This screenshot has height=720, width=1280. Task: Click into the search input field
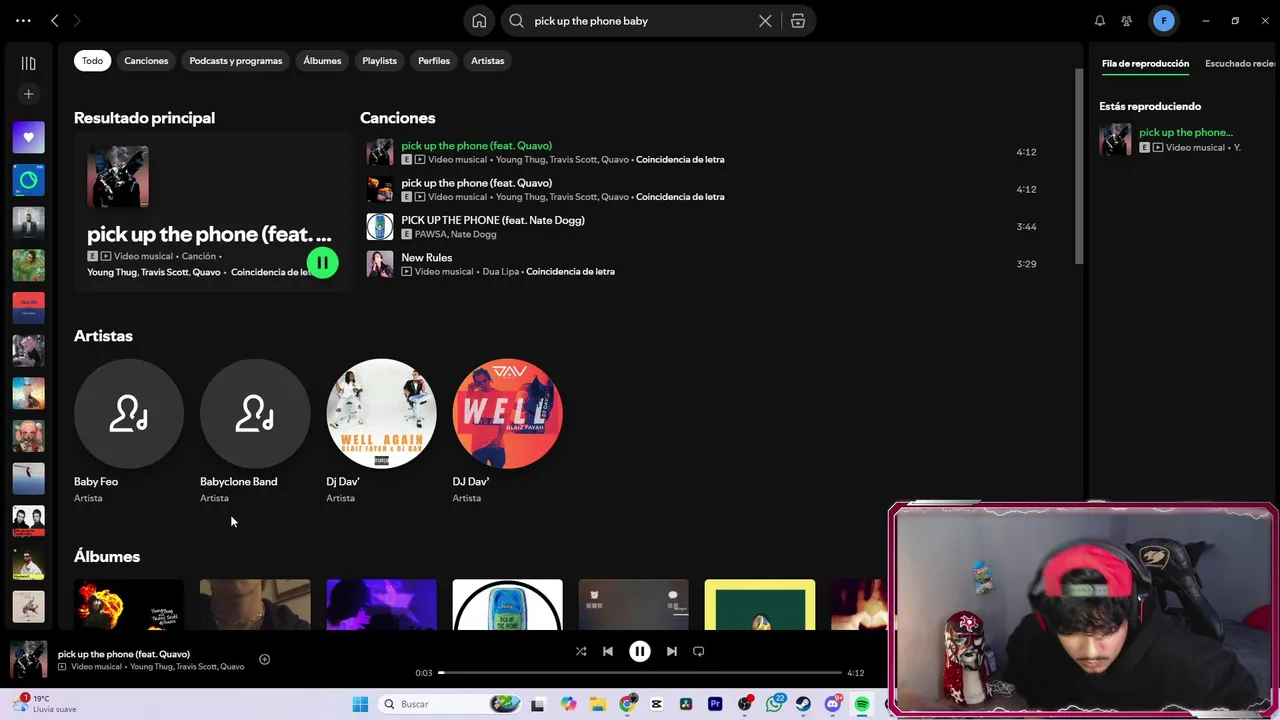point(640,21)
